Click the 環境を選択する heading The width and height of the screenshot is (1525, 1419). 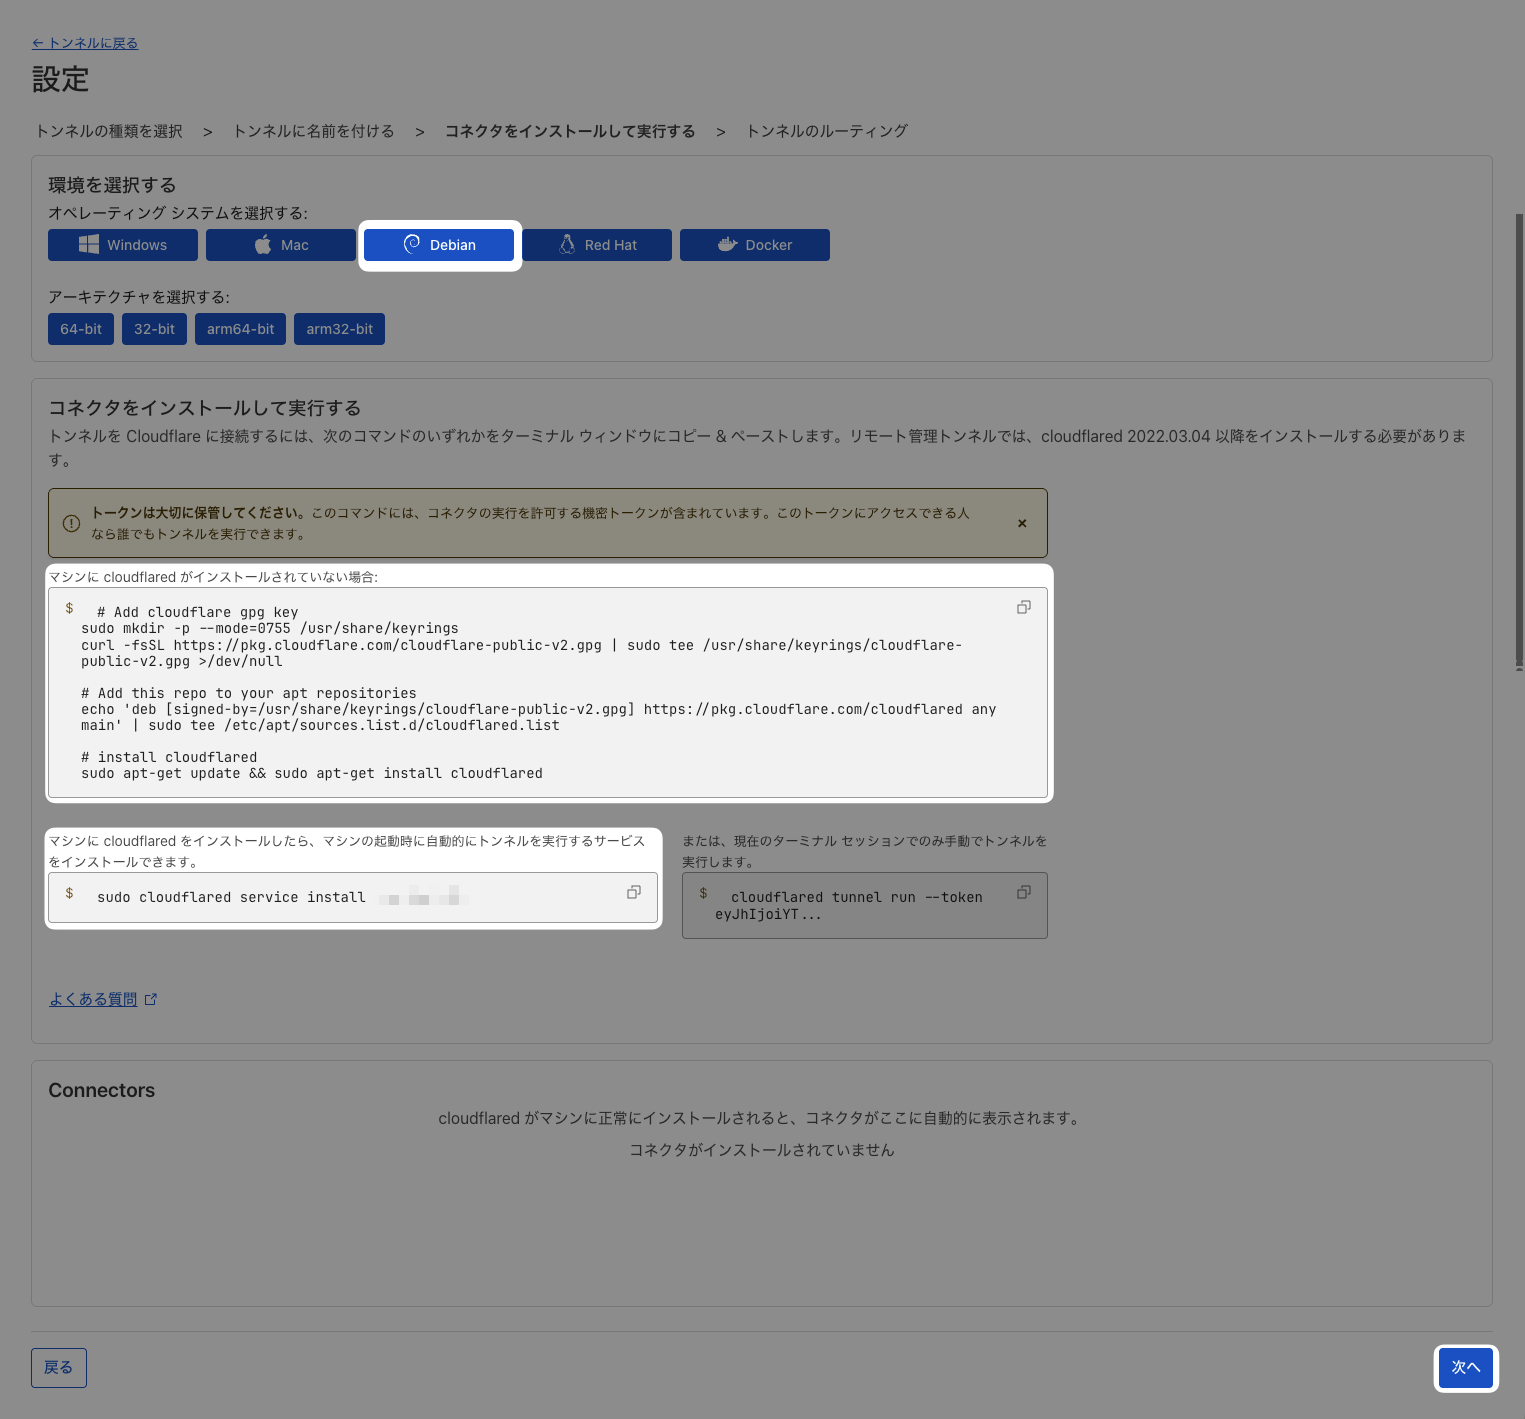pyautogui.click(x=112, y=185)
